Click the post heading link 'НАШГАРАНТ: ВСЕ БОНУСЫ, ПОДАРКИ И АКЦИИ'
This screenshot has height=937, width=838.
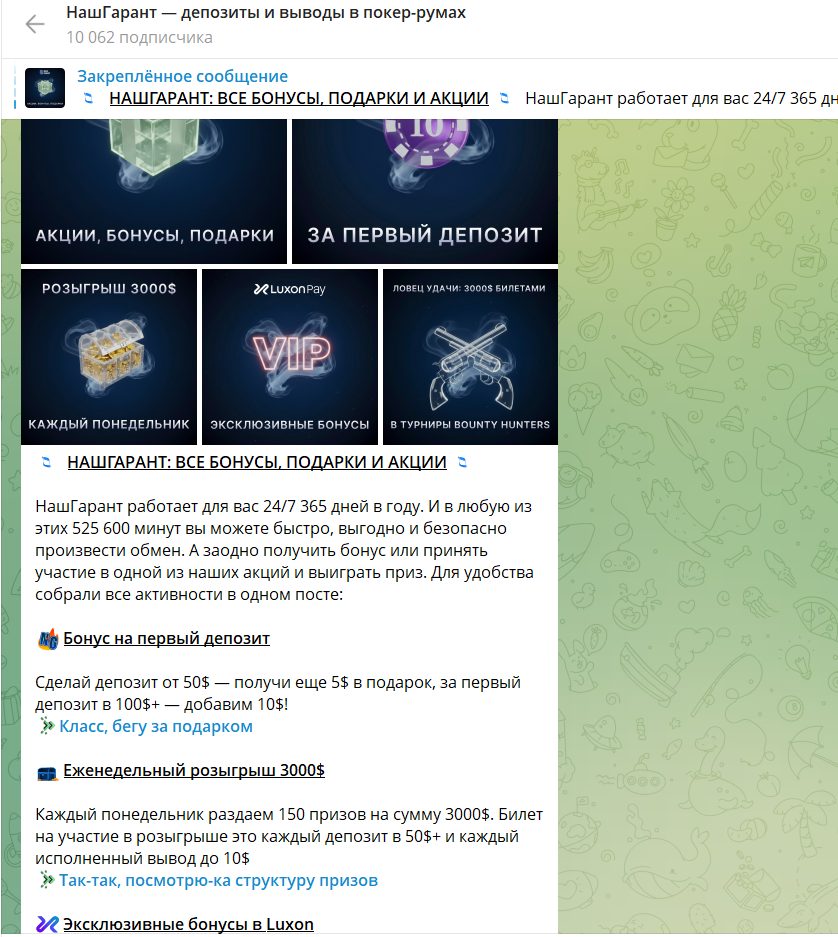[257, 462]
